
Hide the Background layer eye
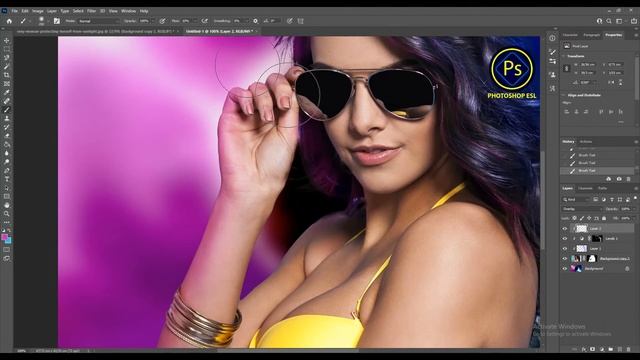[565, 269]
